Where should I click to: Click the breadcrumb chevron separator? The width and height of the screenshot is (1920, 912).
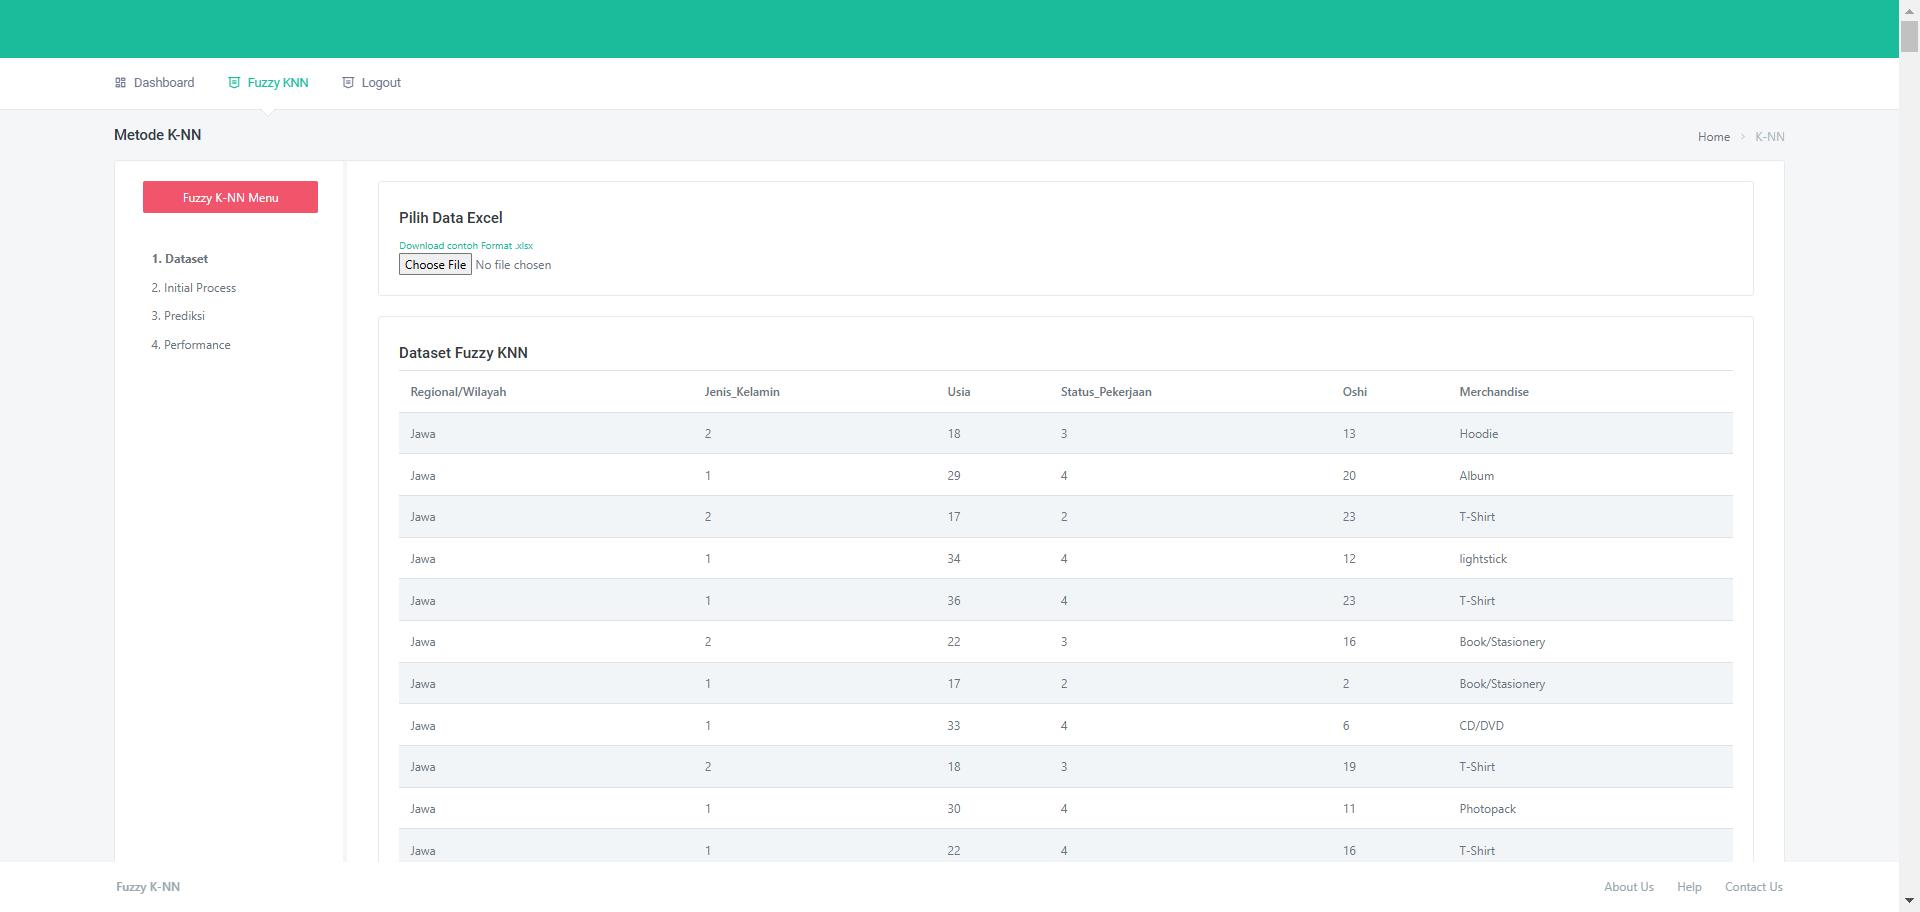click(1742, 137)
